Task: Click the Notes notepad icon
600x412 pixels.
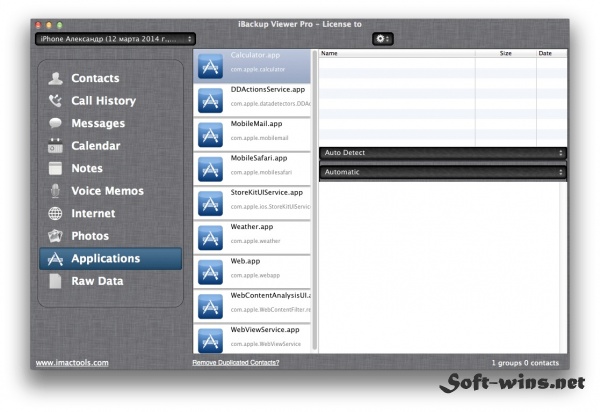Action: [55, 168]
